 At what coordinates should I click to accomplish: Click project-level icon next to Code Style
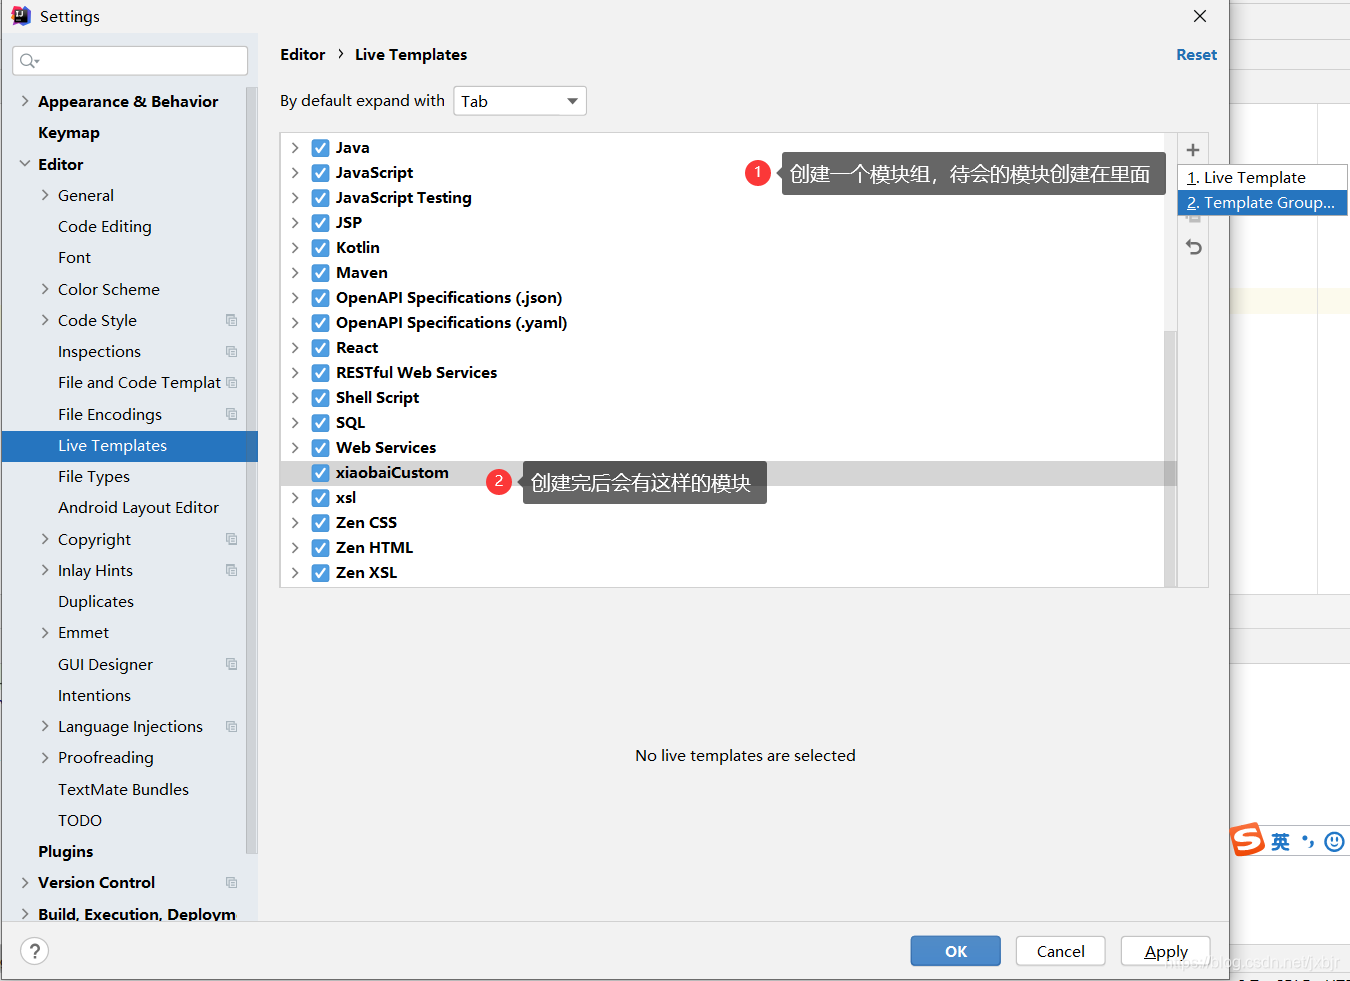pyautogui.click(x=232, y=320)
